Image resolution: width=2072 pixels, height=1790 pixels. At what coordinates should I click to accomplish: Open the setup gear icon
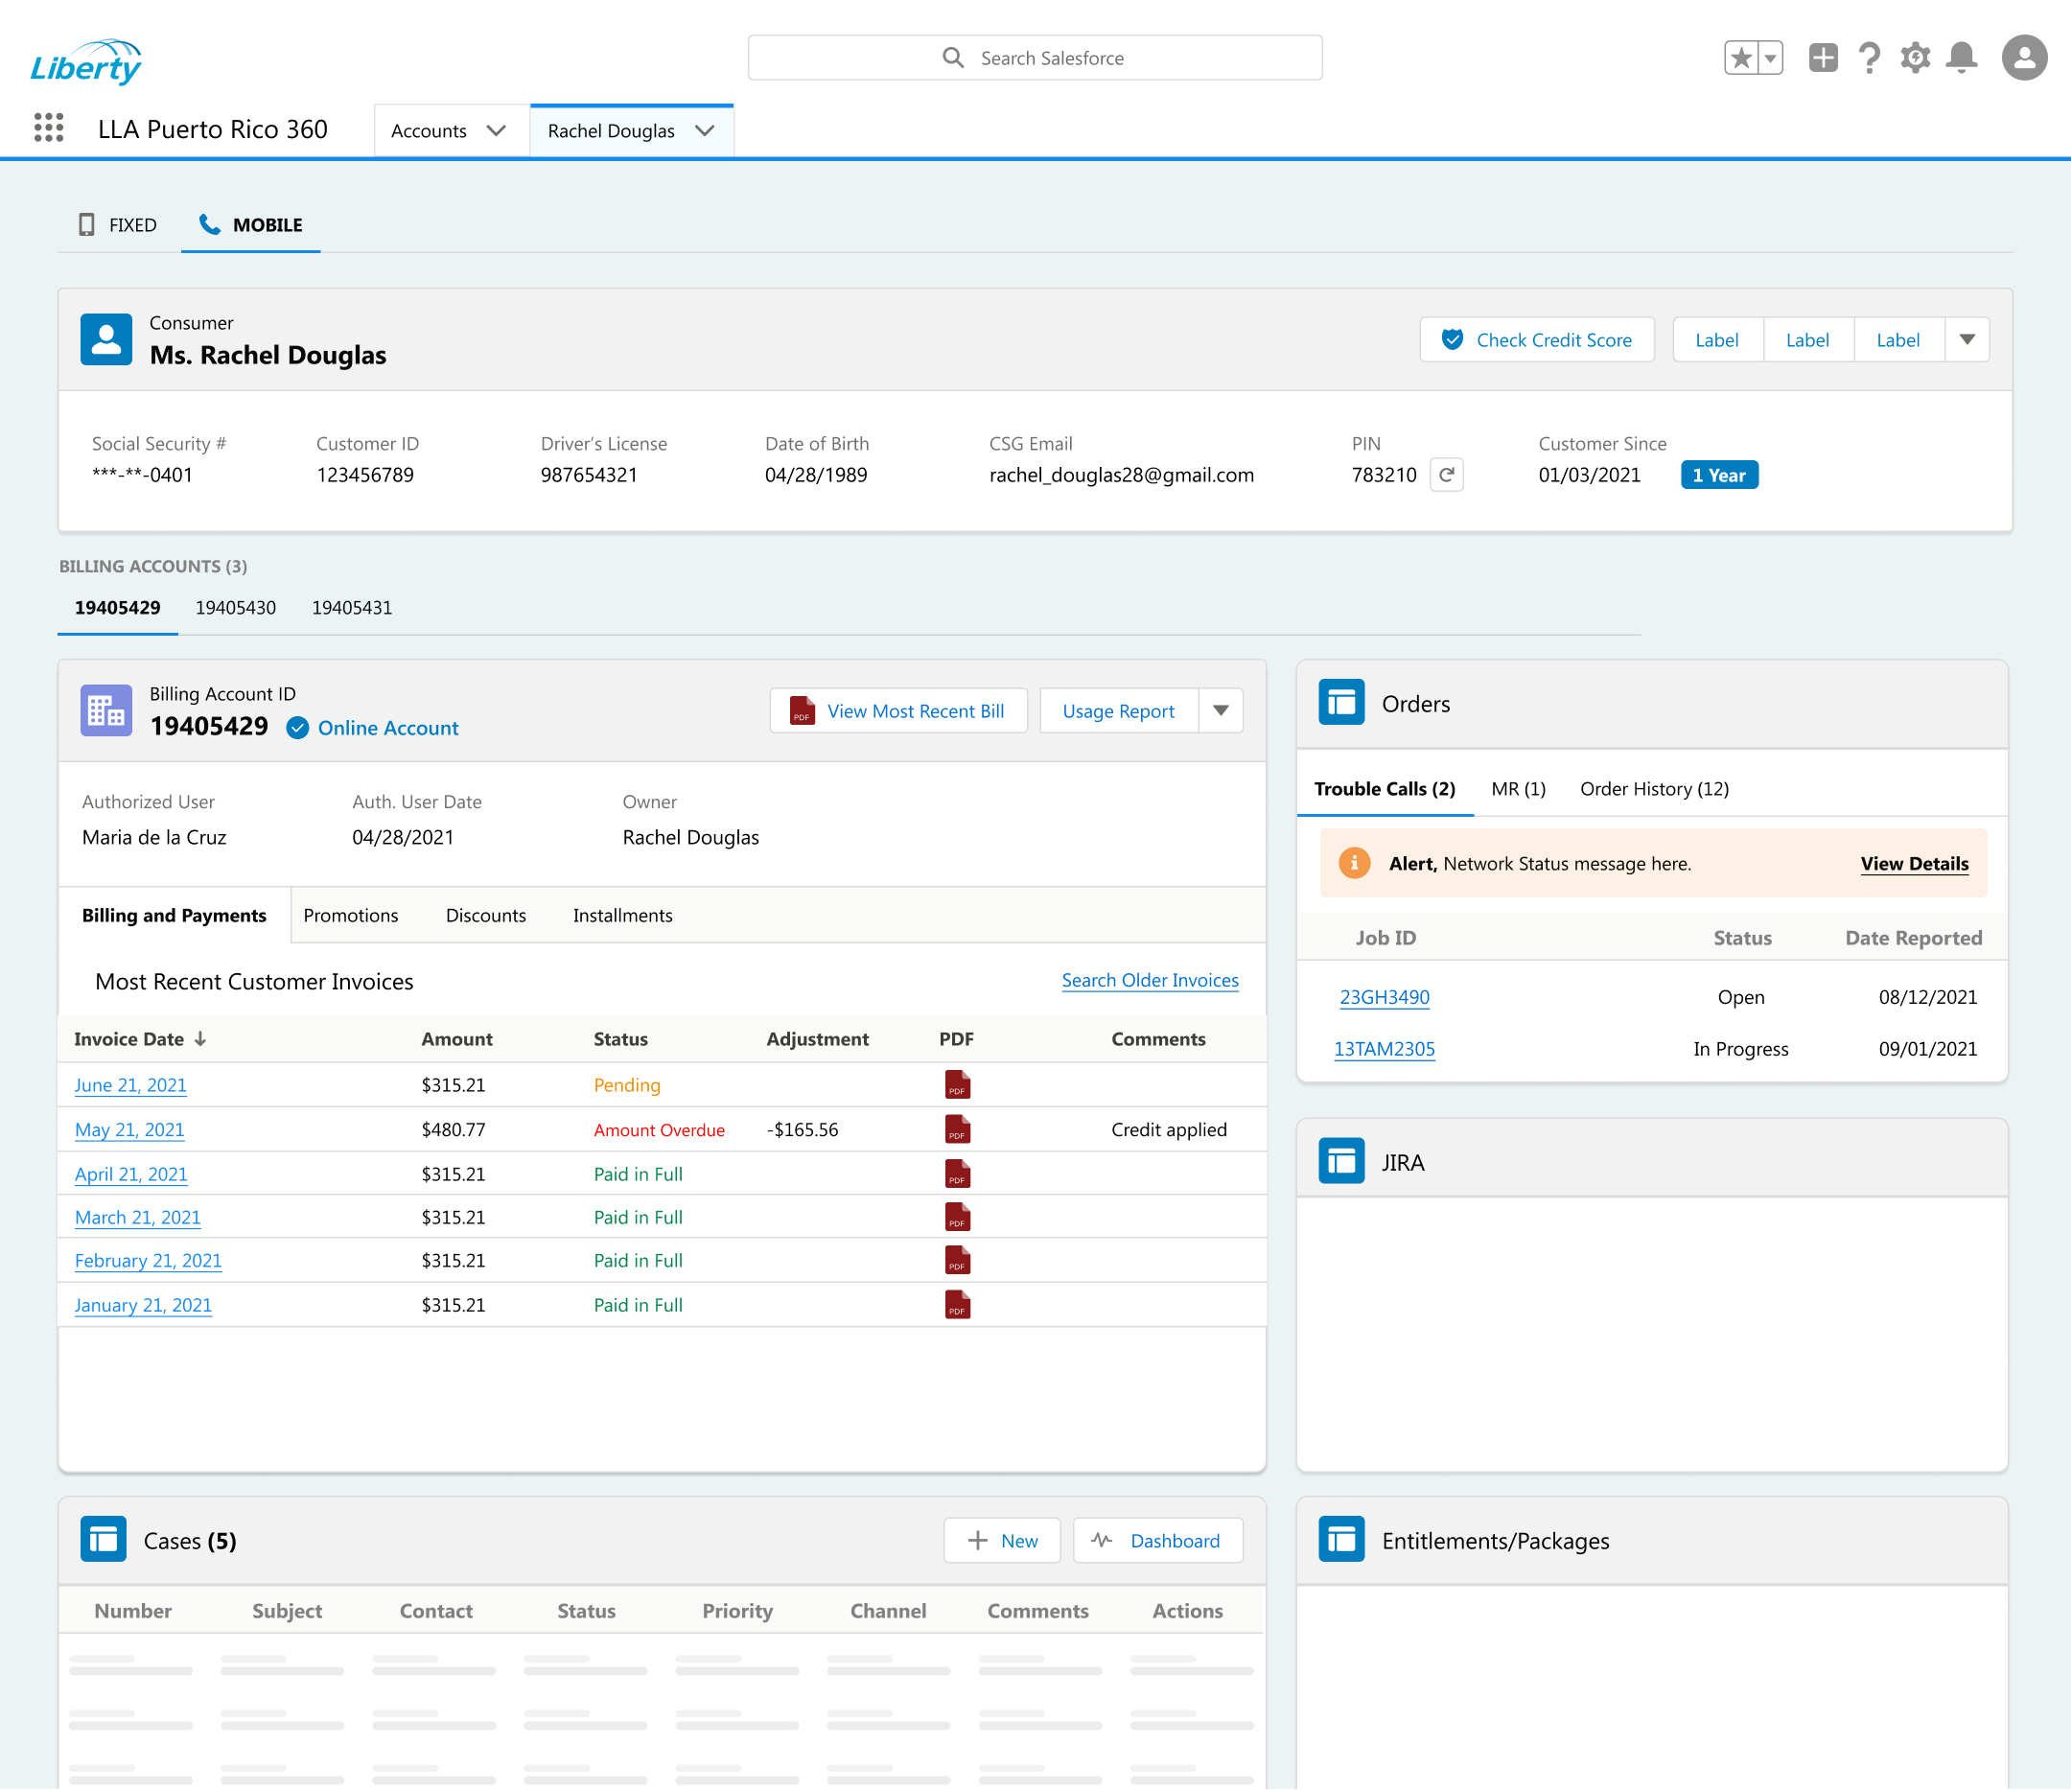(x=1915, y=58)
